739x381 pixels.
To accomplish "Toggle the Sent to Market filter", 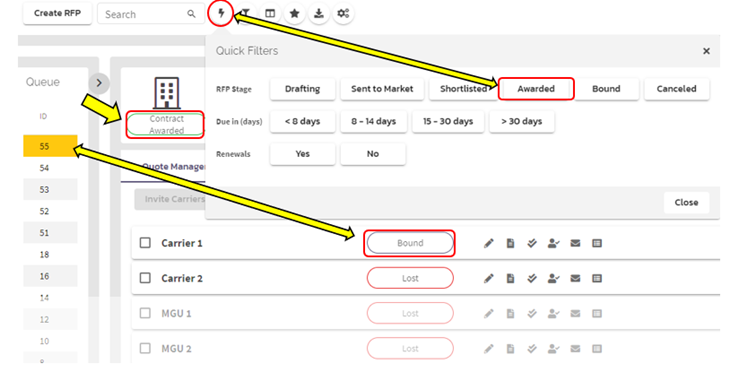I will (x=382, y=89).
